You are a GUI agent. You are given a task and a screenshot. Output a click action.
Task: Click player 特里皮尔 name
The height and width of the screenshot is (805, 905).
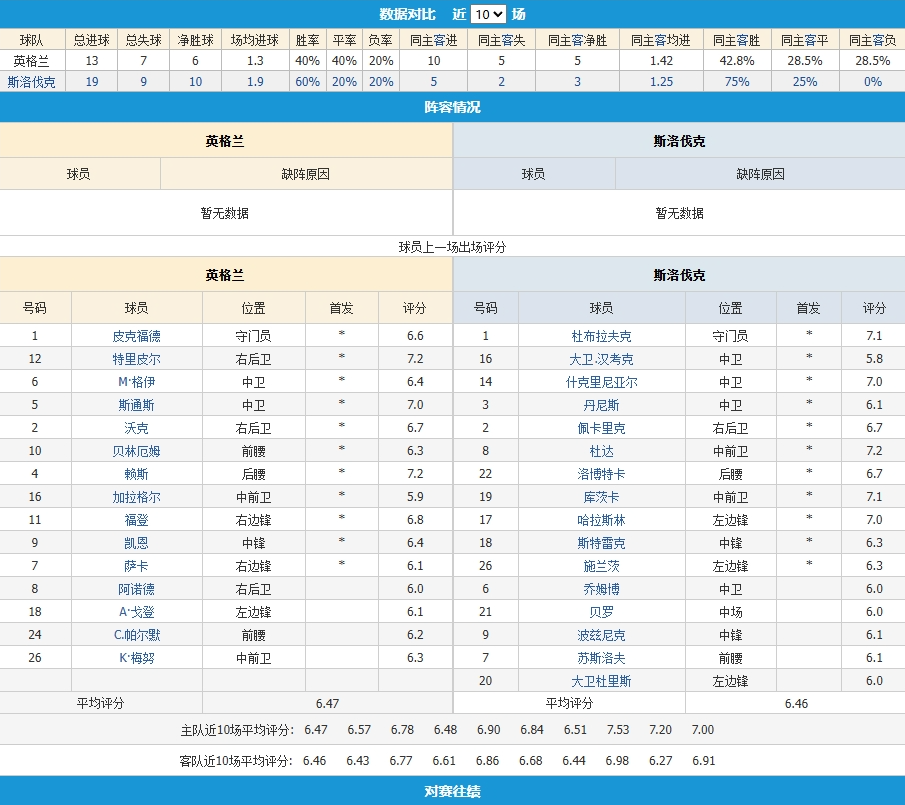tap(136, 359)
